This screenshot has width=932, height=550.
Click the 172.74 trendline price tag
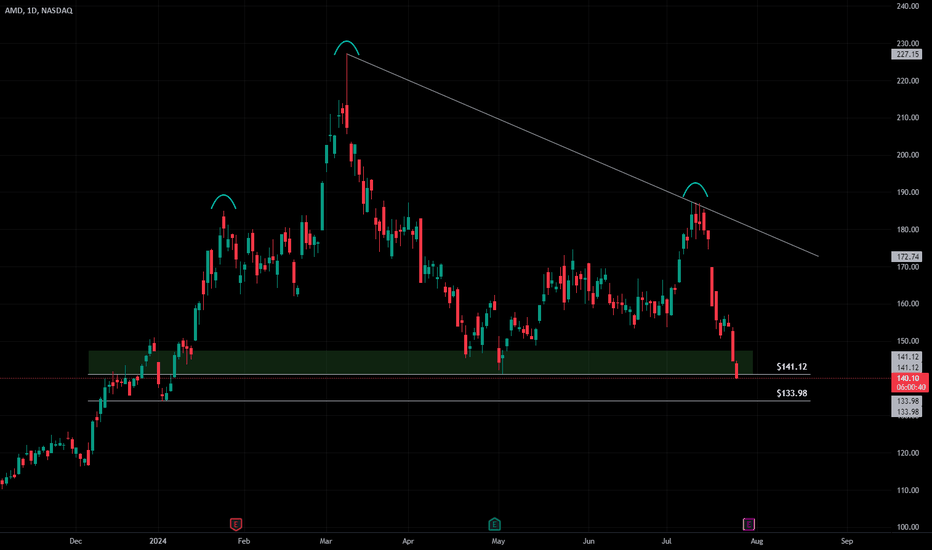(x=907, y=257)
